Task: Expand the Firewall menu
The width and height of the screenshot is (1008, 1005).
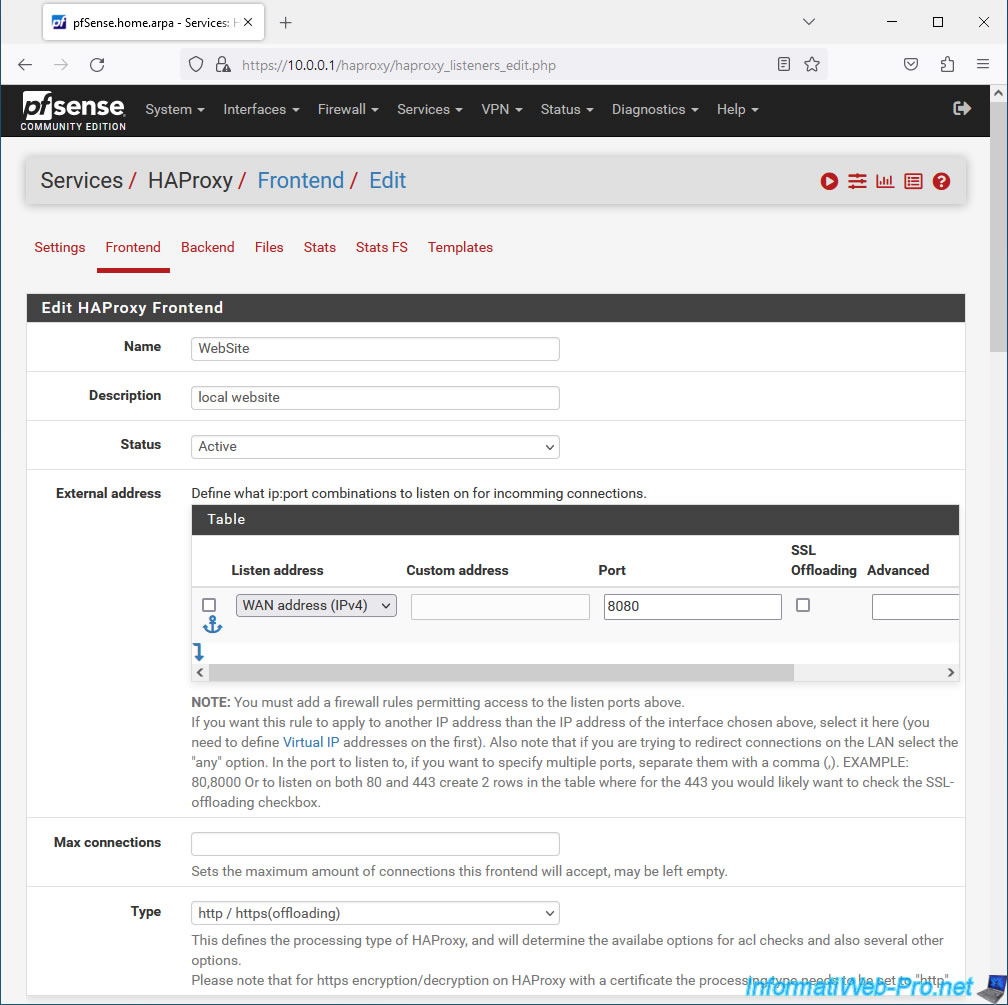Action: pos(348,109)
